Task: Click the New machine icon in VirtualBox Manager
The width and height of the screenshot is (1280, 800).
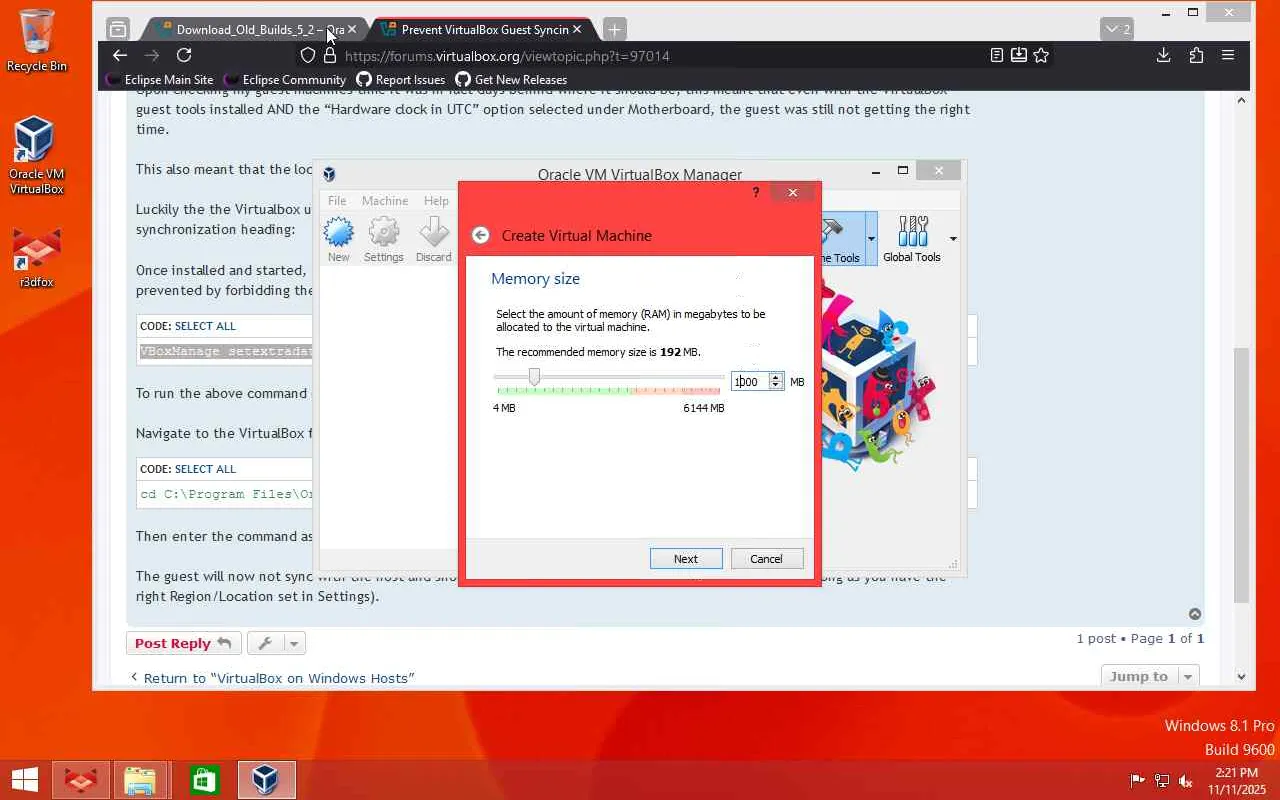Action: [x=339, y=240]
